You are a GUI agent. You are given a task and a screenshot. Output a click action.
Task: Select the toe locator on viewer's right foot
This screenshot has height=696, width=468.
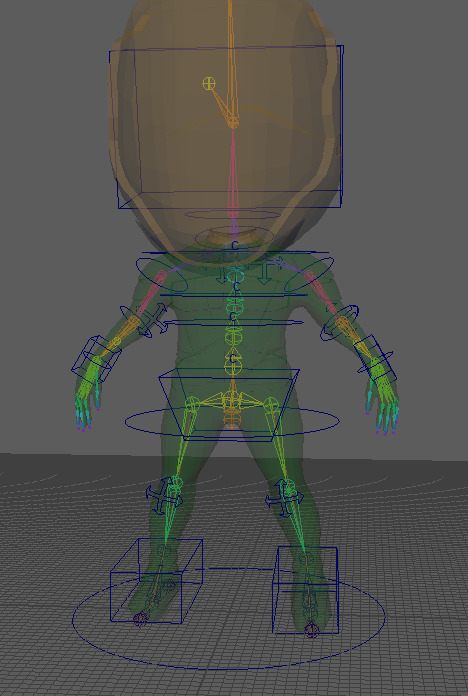(x=311, y=629)
